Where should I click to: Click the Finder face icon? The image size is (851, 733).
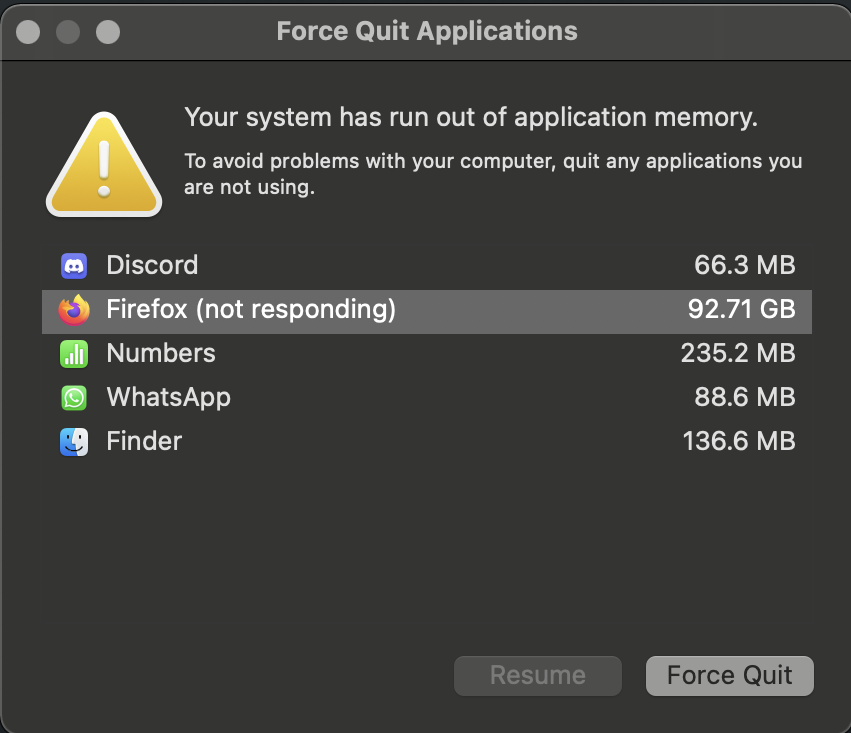74,442
